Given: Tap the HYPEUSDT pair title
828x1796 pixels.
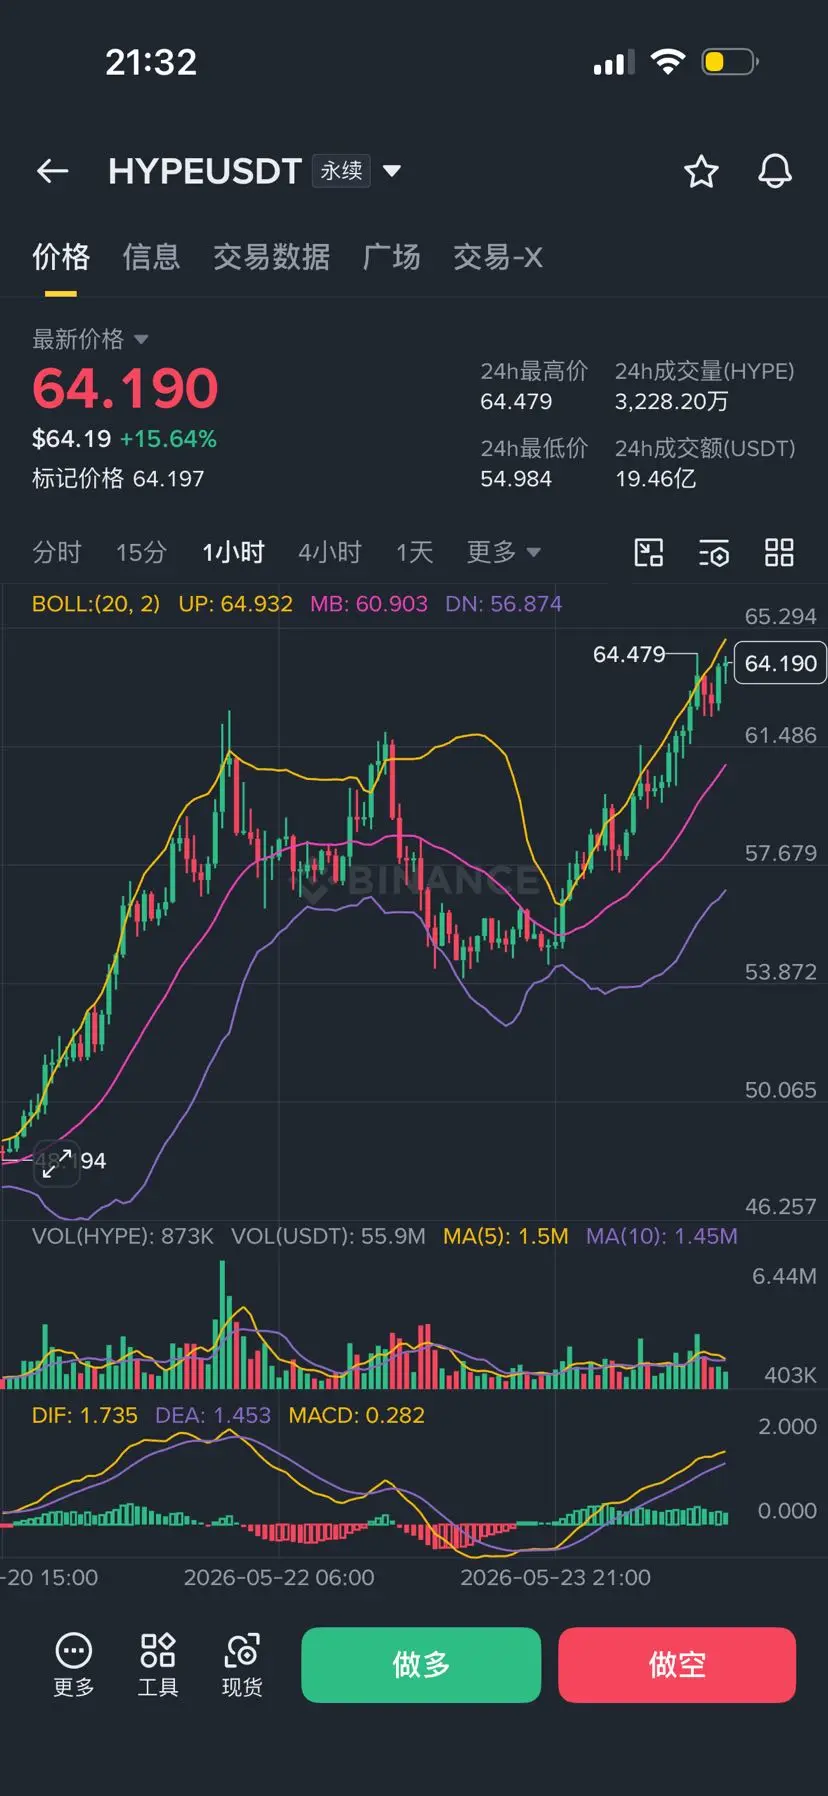Looking at the screenshot, I should click(x=205, y=171).
